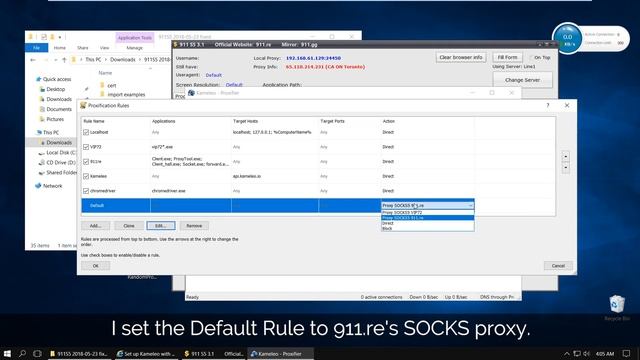
Task: Open help via the question mark icon
Action: 548,105
